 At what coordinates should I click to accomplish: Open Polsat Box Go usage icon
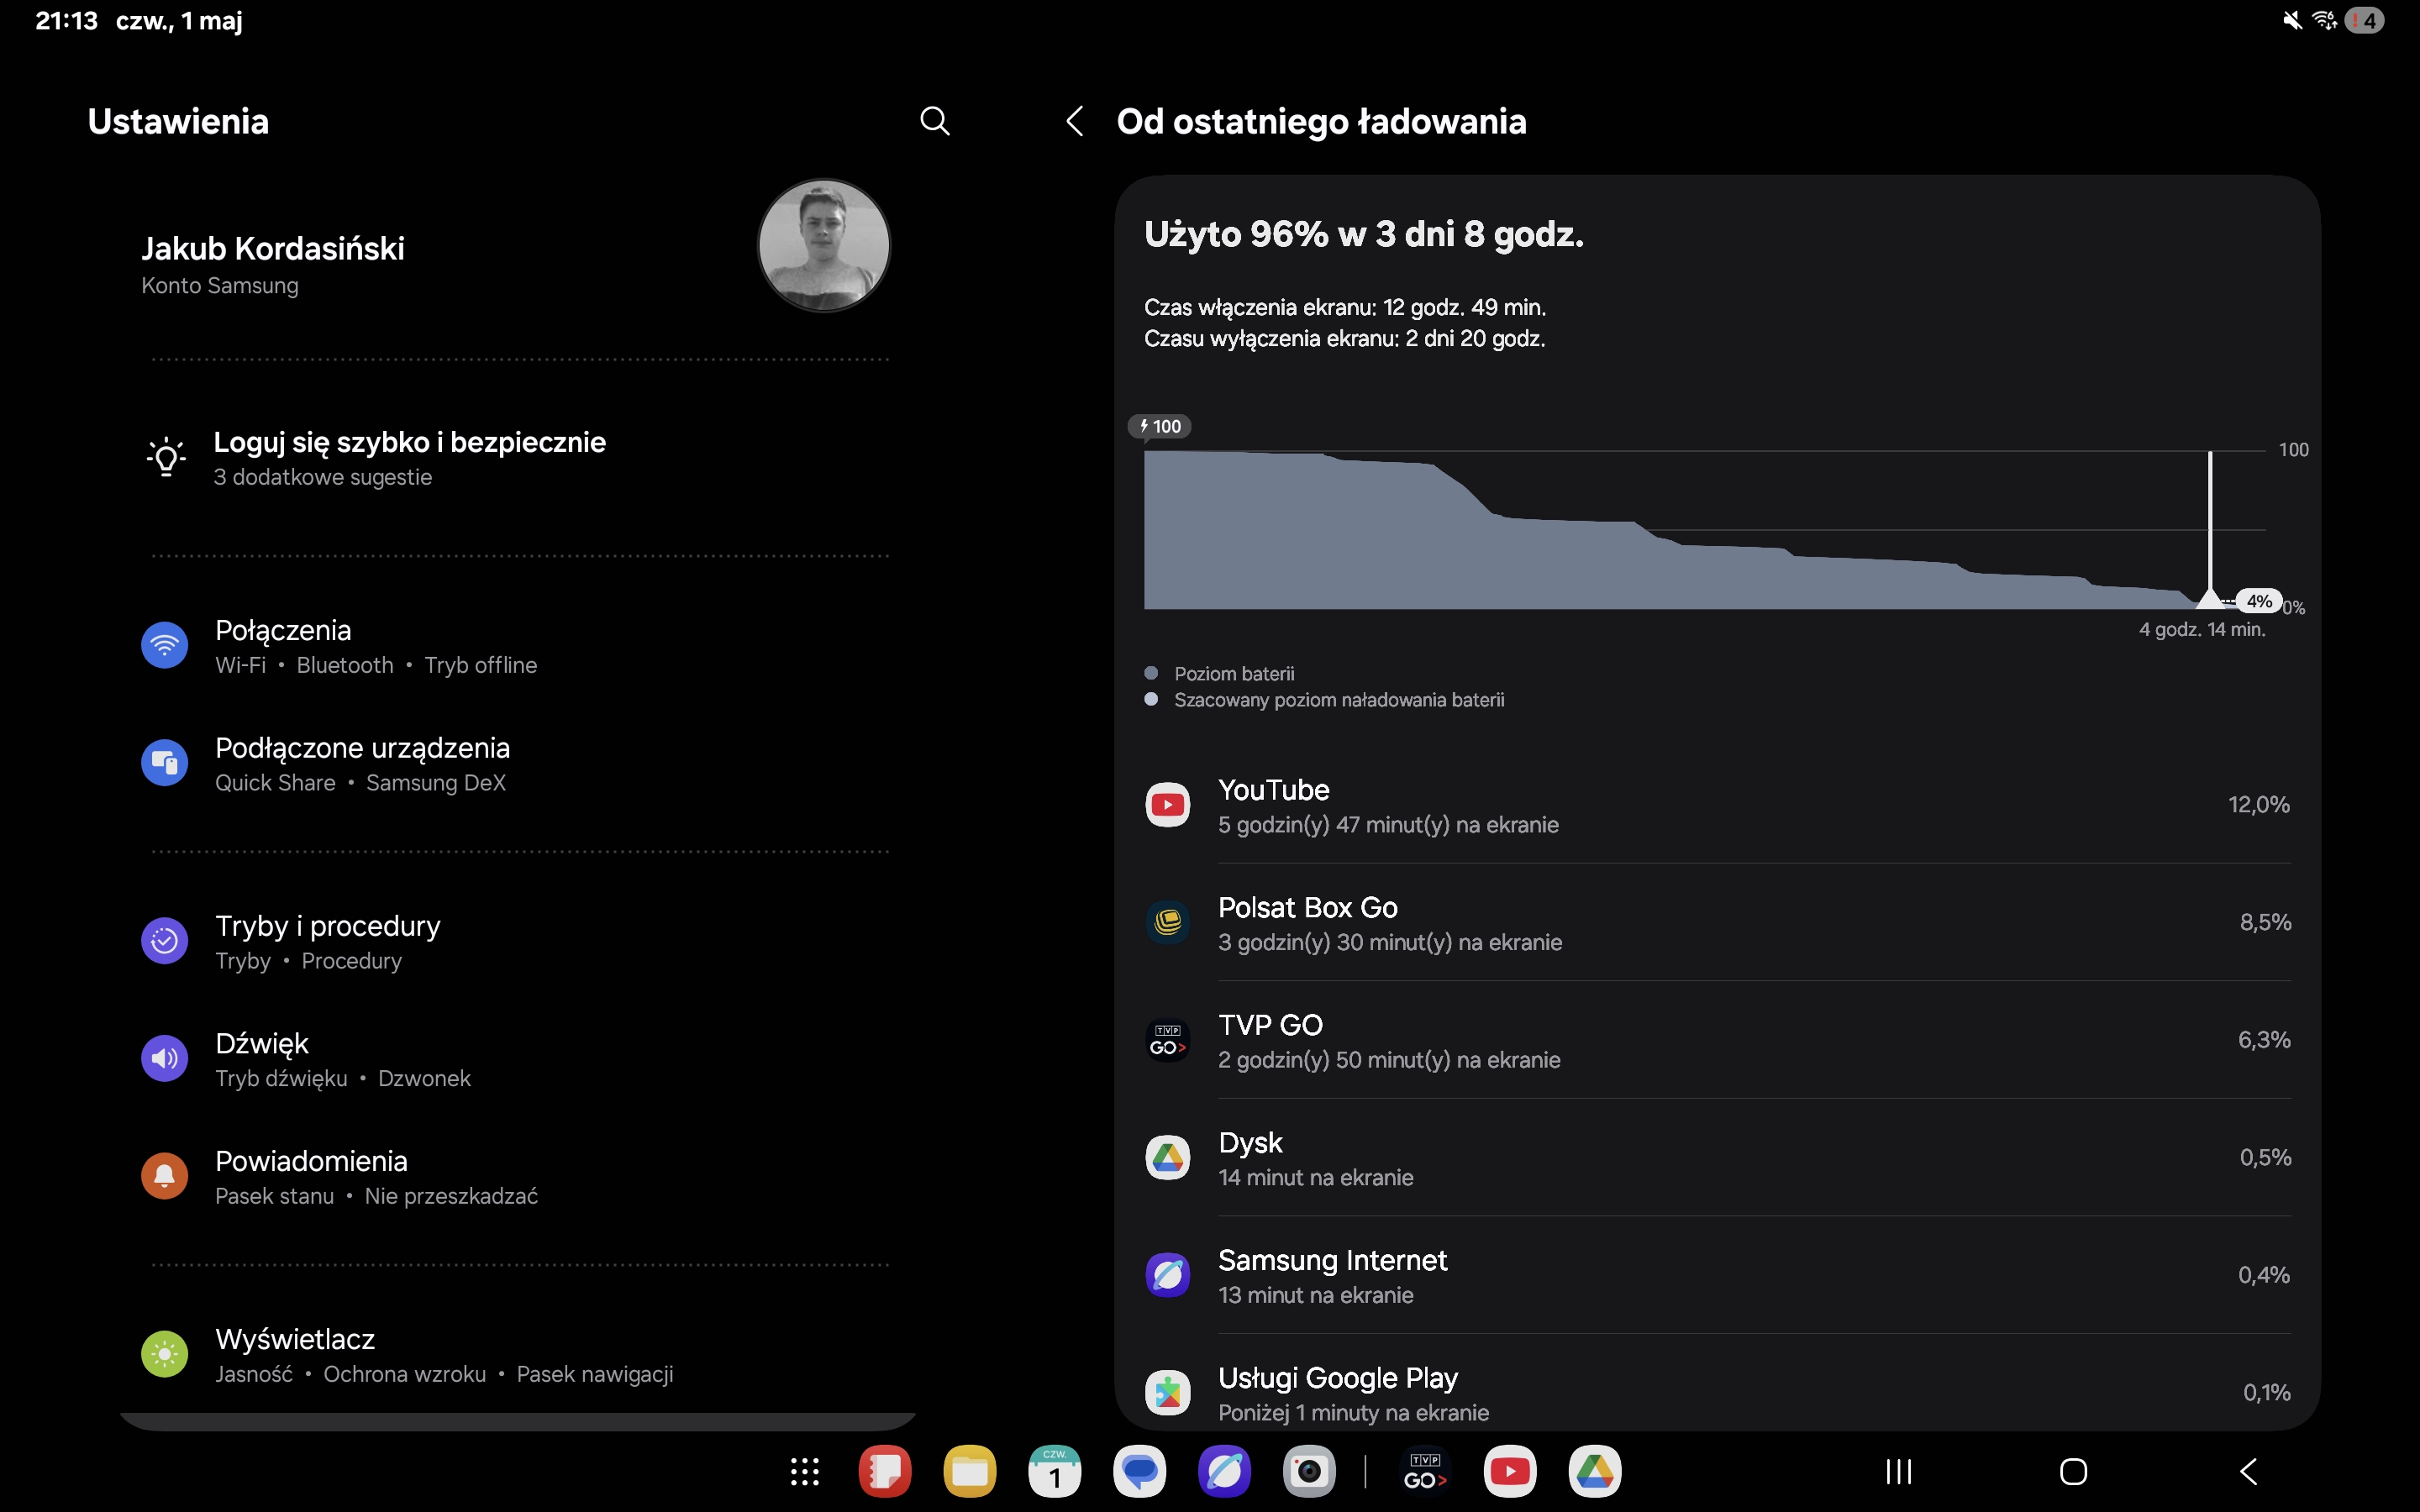coord(1167,922)
